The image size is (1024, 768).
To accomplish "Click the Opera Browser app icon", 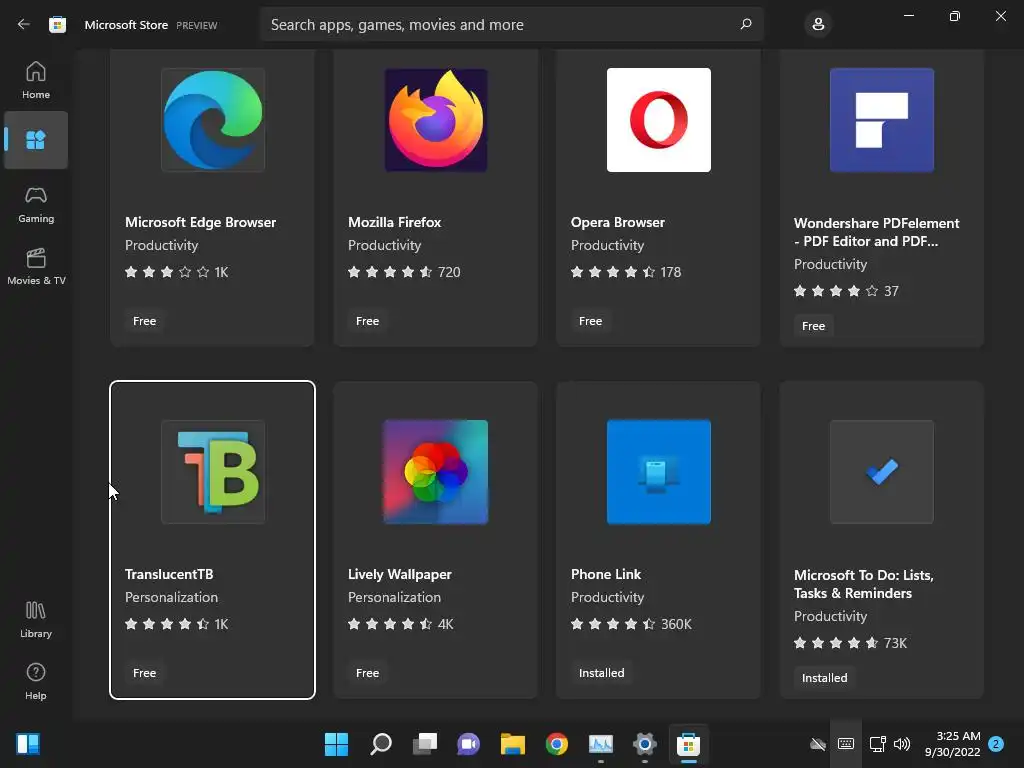I will 659,120.
